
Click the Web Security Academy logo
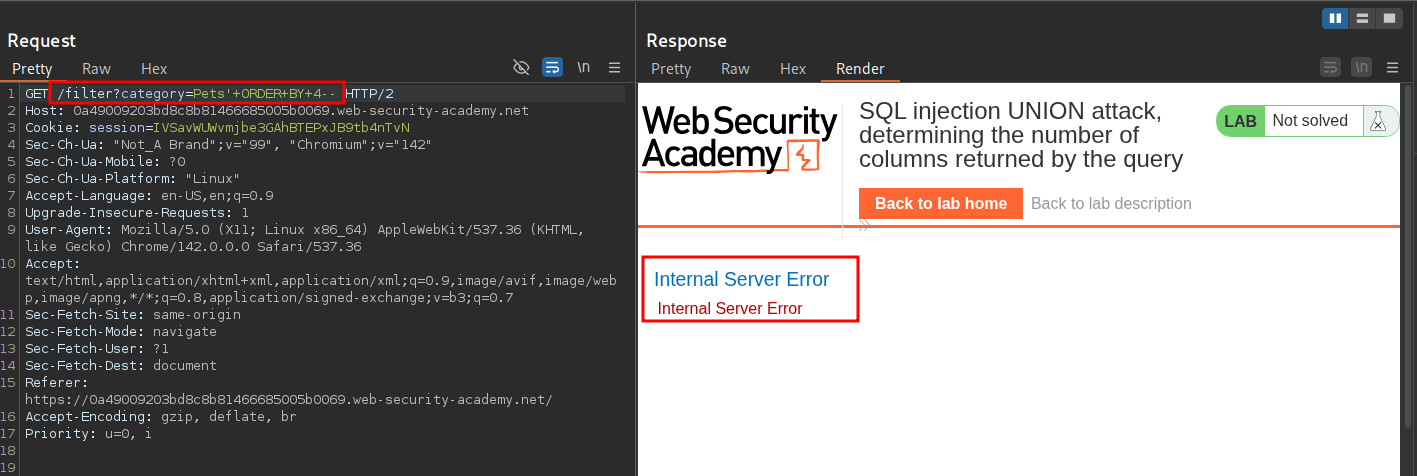click(739, 139)
